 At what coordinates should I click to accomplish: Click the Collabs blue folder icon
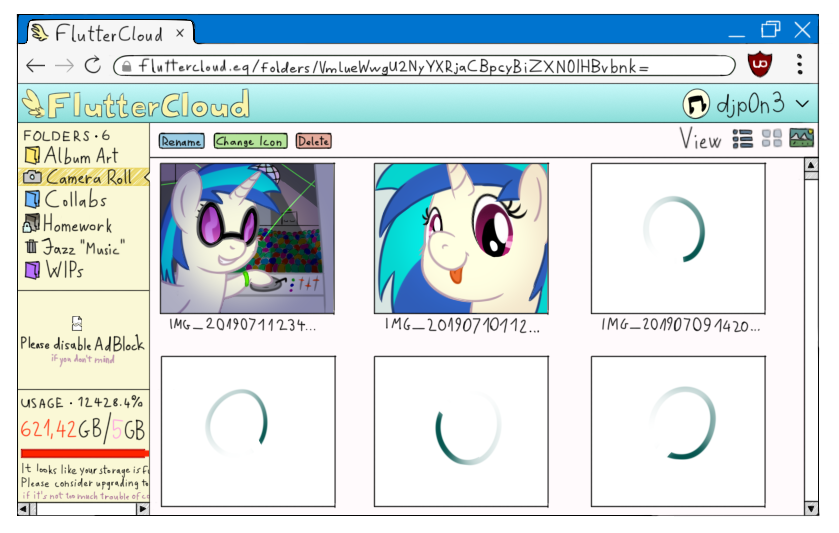coord(32,199)
